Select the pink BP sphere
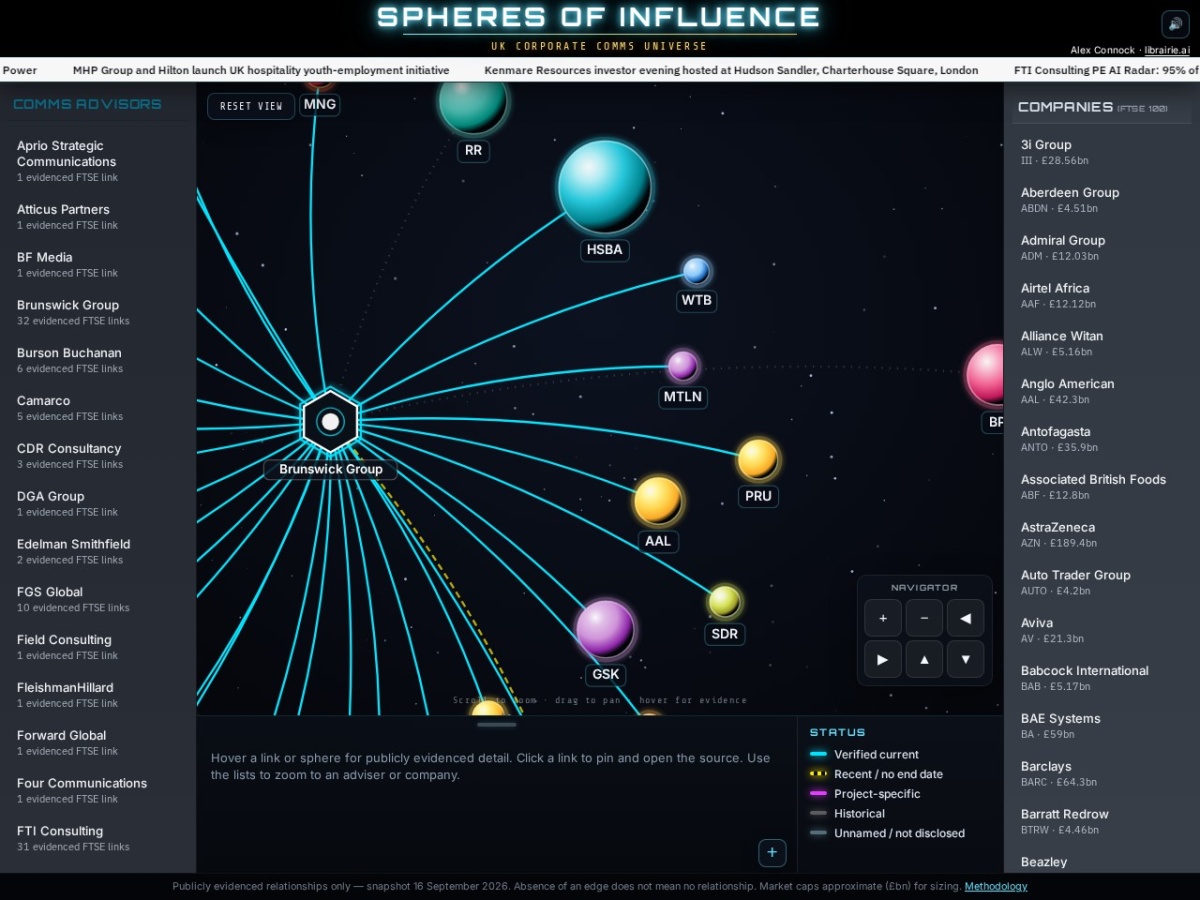The width and height of the screenshot is (1200, 900). click(x=985, y=375)
